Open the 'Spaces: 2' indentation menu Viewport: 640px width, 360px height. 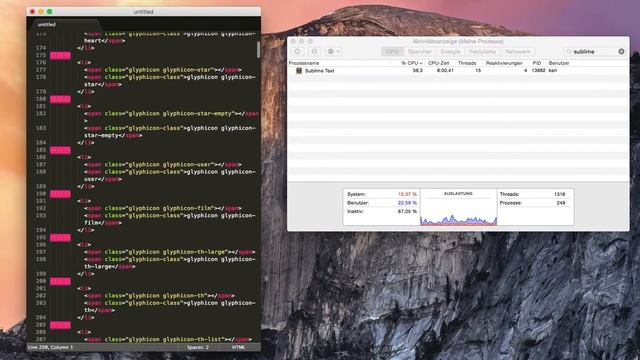[198, 347]
